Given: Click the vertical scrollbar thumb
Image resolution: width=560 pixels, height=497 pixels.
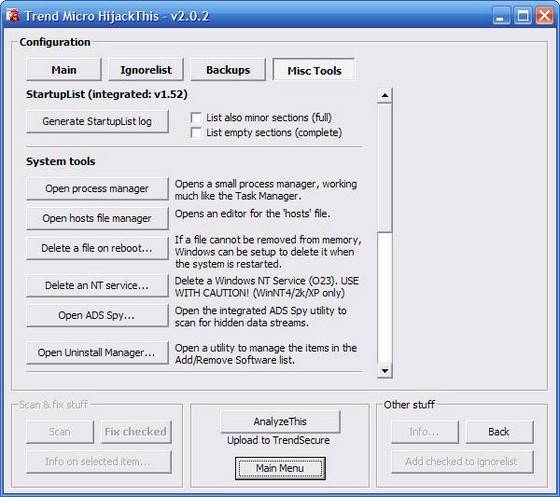Looking at the screenshot, I should point(385,168).
